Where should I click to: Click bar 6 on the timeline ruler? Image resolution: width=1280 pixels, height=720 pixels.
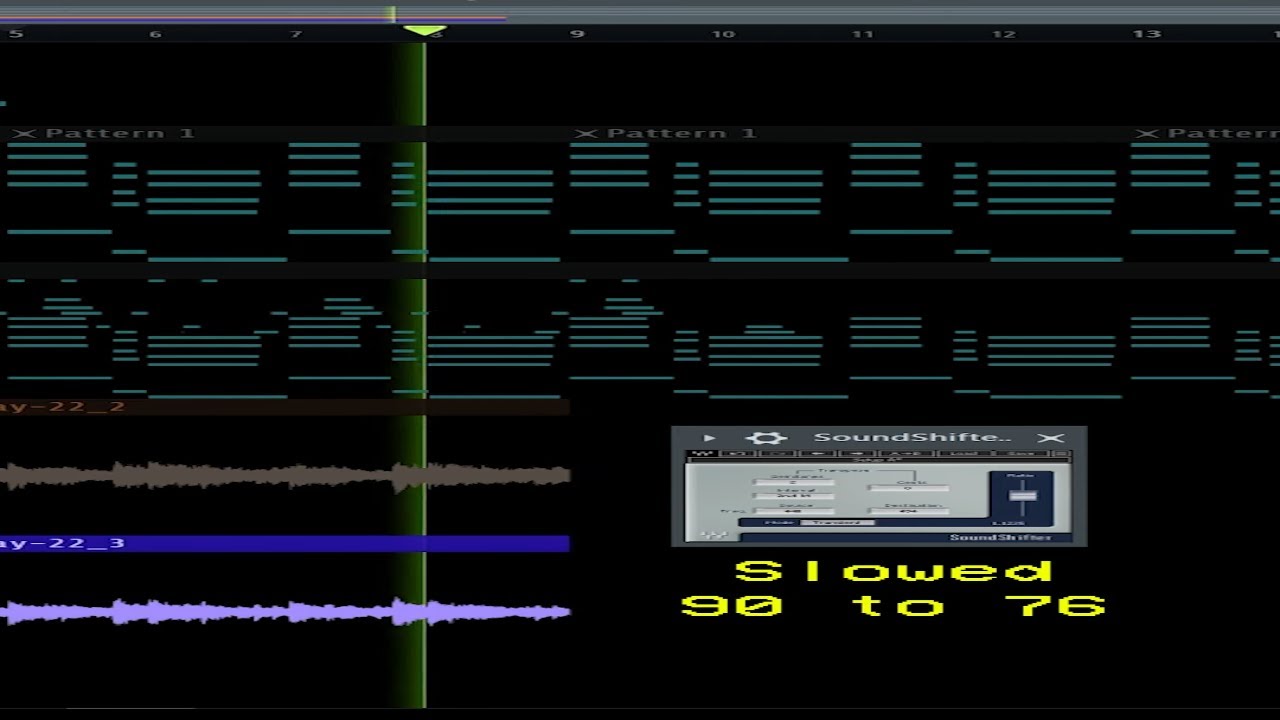coord(155,34)
